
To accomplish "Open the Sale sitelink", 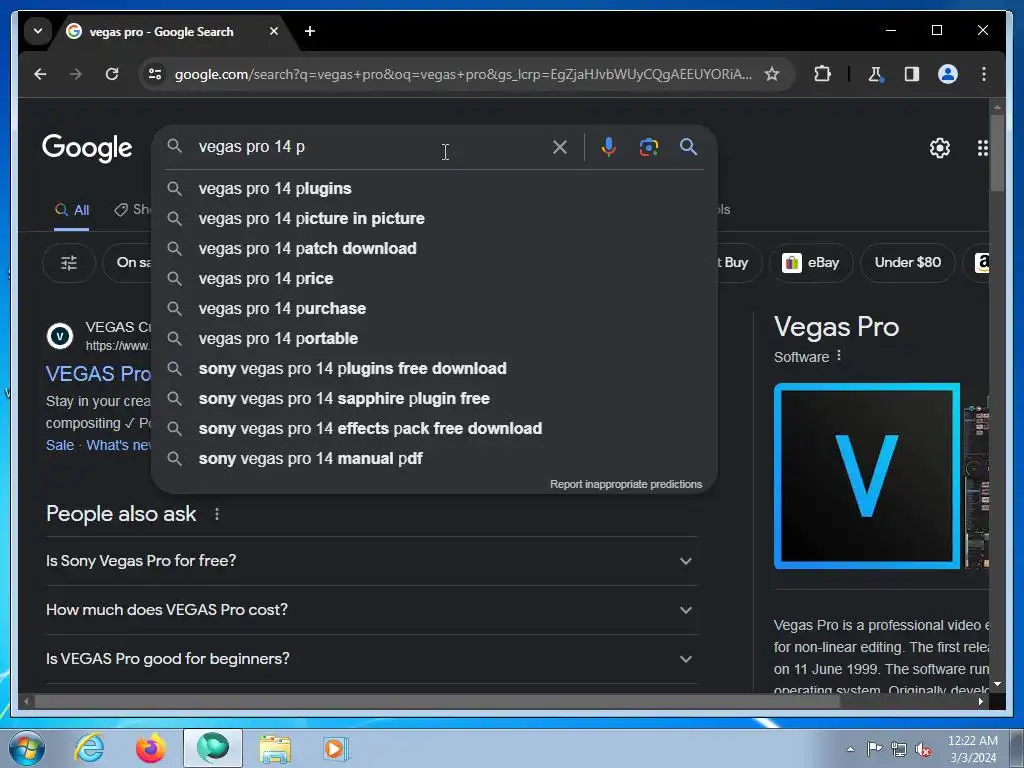I will point(59,445).
